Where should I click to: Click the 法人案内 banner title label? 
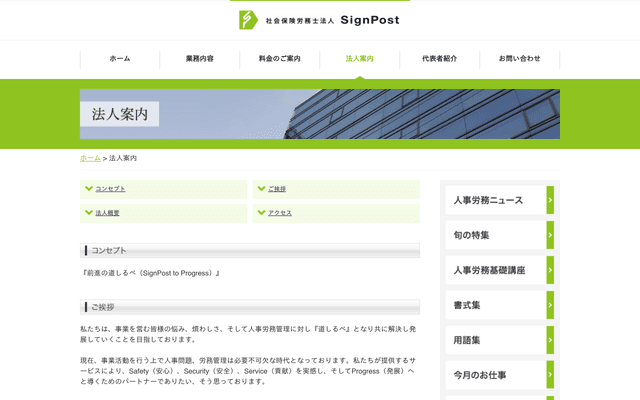click(x=120, y=114)
